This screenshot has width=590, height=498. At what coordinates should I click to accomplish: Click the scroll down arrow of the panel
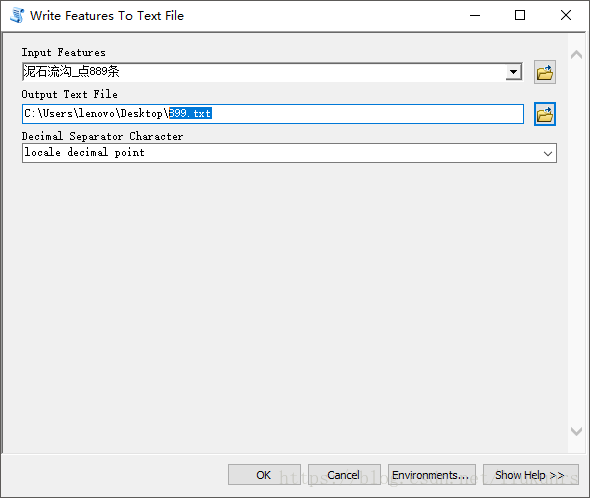point(576,431)
